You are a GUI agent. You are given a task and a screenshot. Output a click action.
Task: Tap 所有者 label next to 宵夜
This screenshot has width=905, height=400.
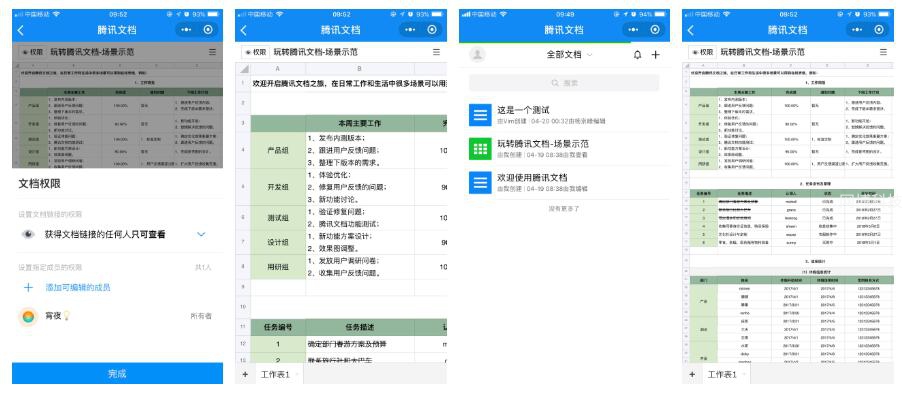pyautogui.click(x=201, y=316)
